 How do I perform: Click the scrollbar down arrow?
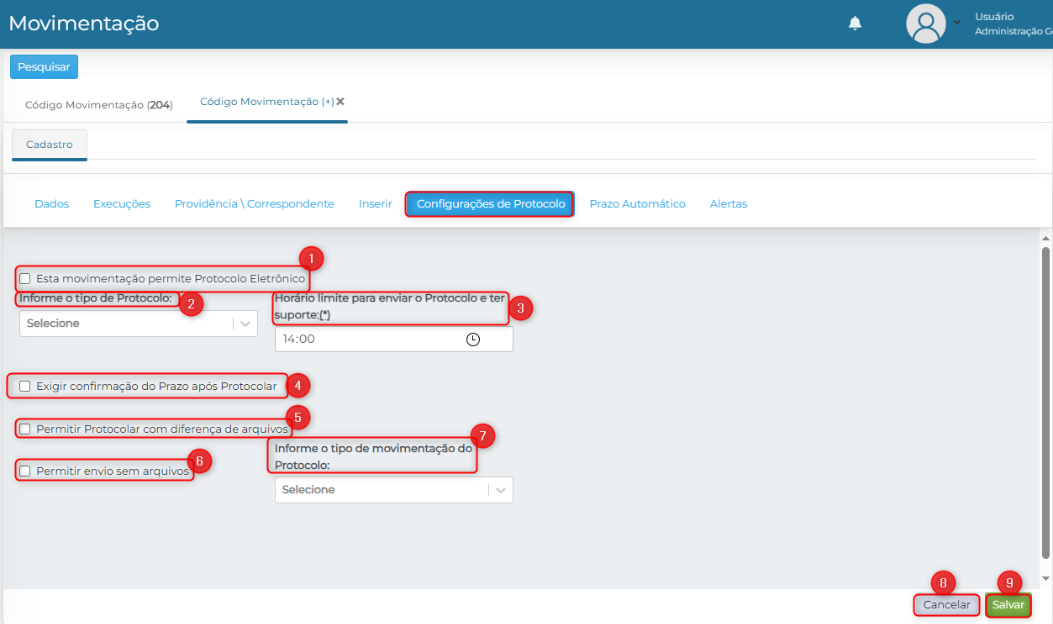1046,578
